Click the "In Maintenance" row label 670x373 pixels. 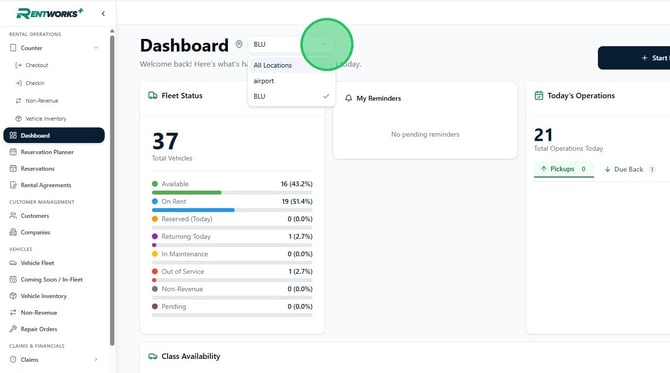click(185, 254)
